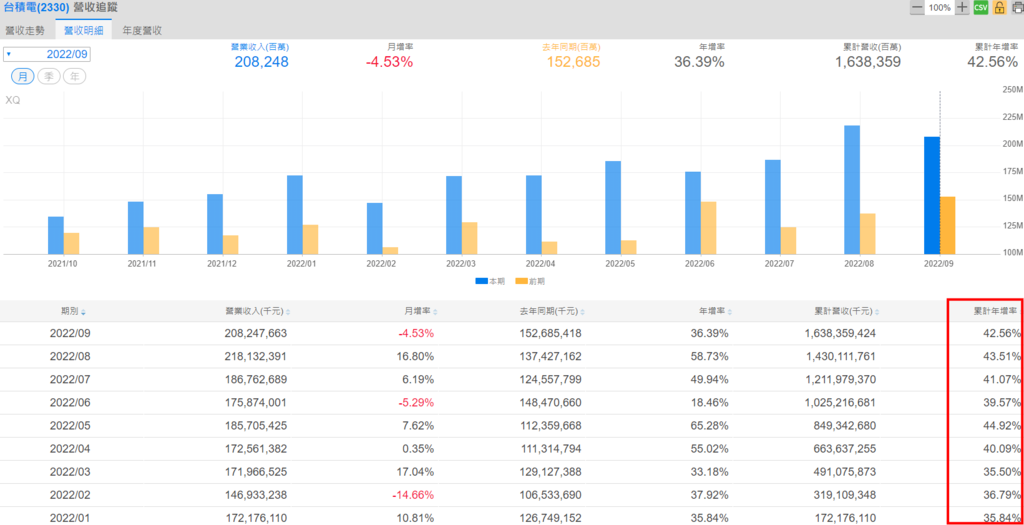This screenshot has height=525, width=1024.
Task: Open the 2022/09 period dropdown
Action: pyautogui.click(x=47, y=54)
